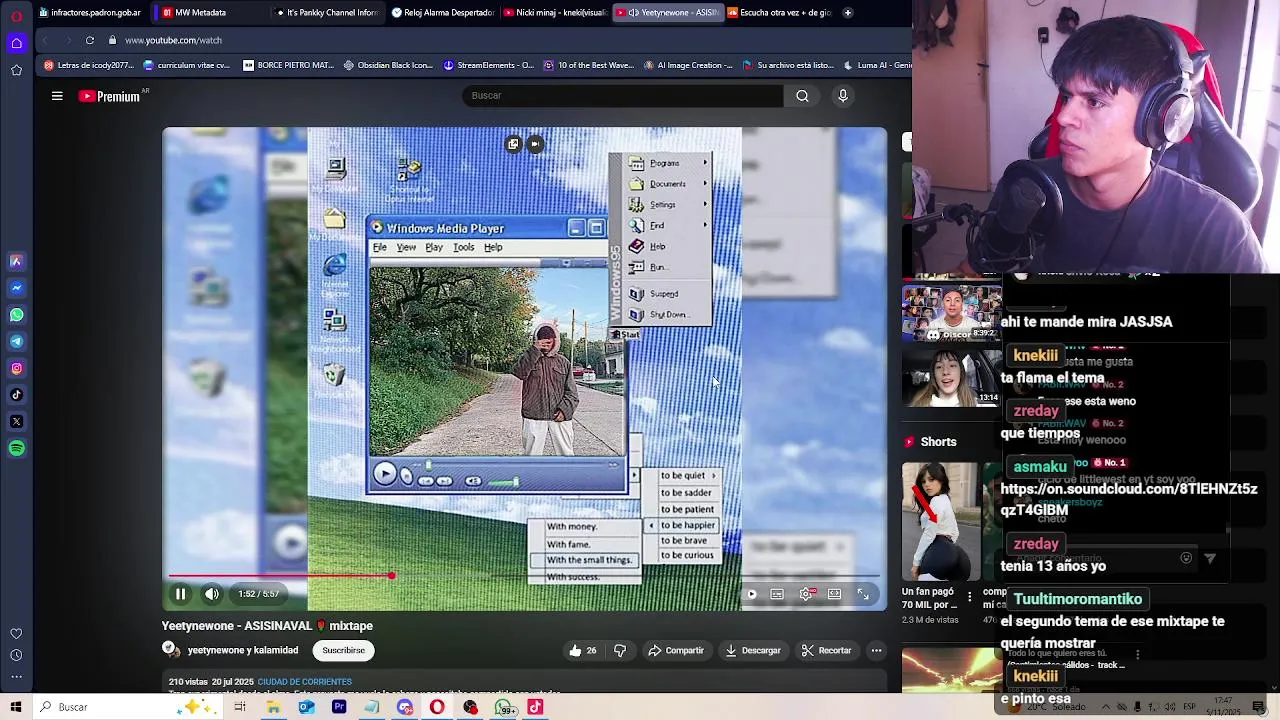Open StreamElements bookmark
The image size is (1280, 720).
point(489,65)
